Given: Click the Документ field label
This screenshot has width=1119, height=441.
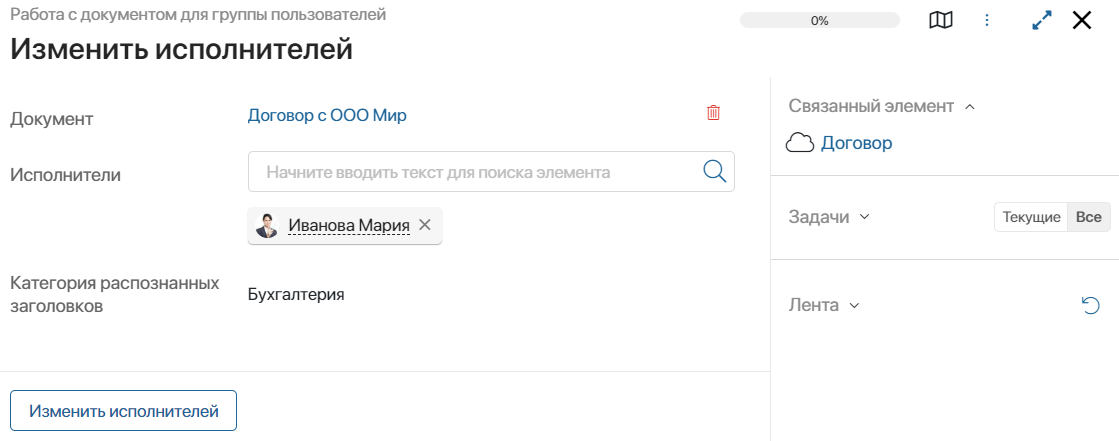Looking at the screenshot, I should point(51,119).
